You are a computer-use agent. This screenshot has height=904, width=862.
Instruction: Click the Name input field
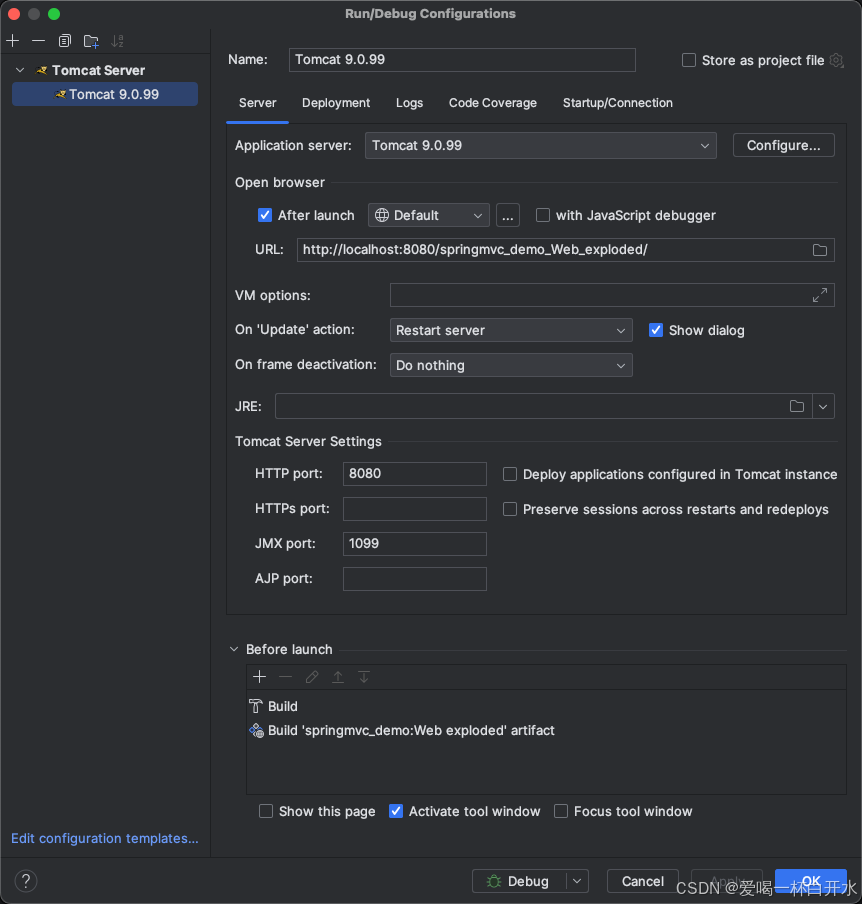coord(462,60)
